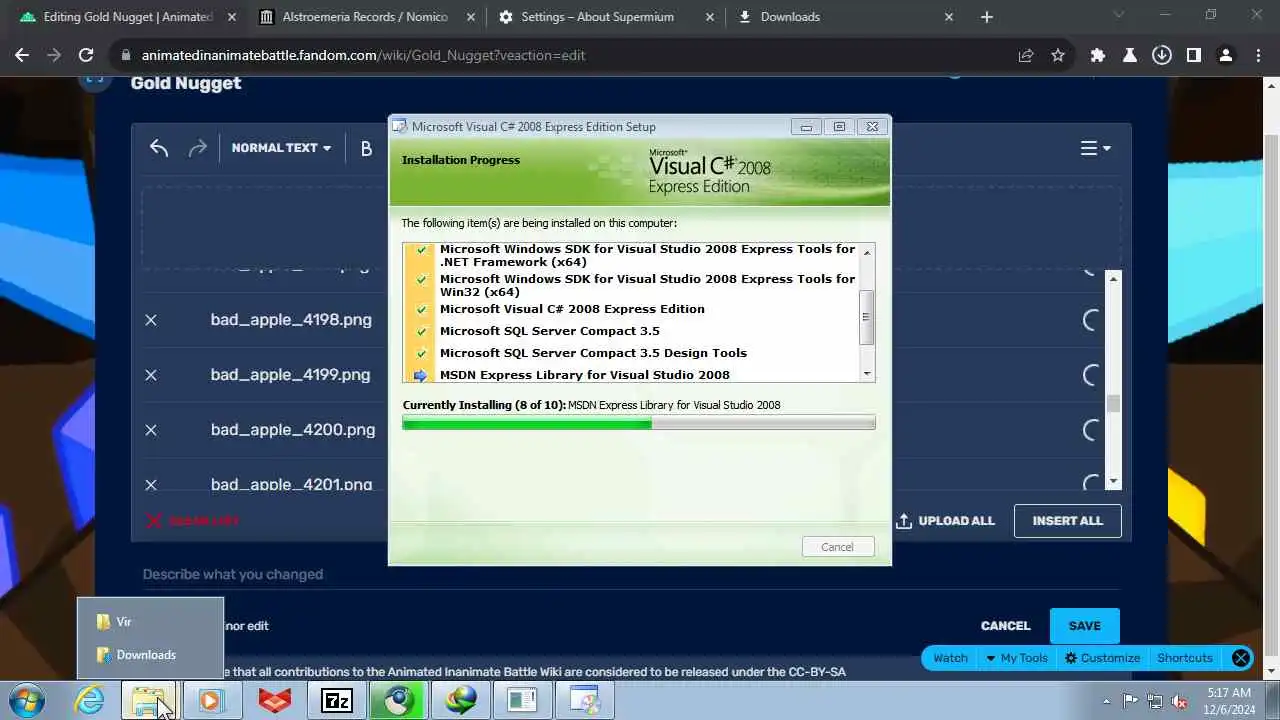
Task: Click the Insert All button
Action: [x=1067, y=521]
